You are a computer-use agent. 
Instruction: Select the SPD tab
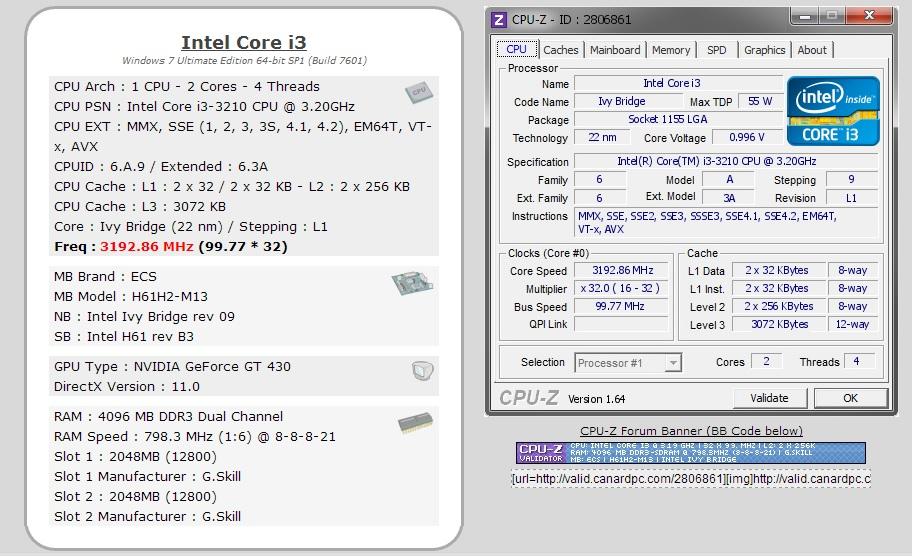coord(717,50)
